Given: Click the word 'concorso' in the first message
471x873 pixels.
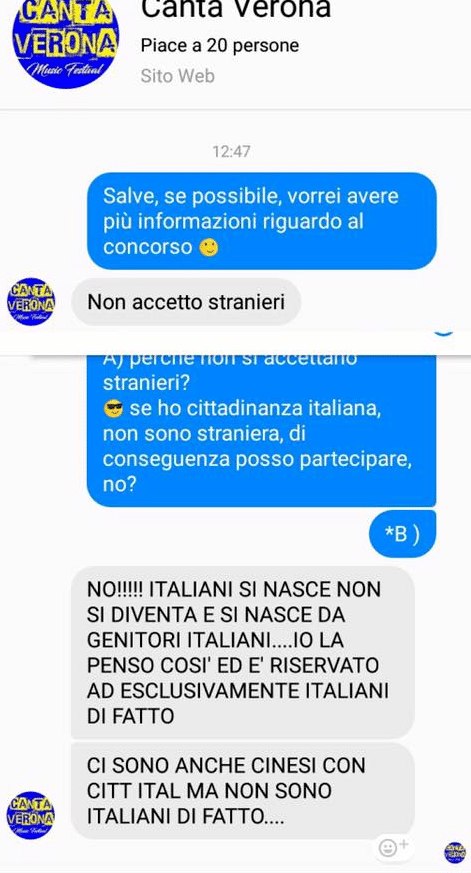Looking at the screenshot, I should [x=148, y=248].
